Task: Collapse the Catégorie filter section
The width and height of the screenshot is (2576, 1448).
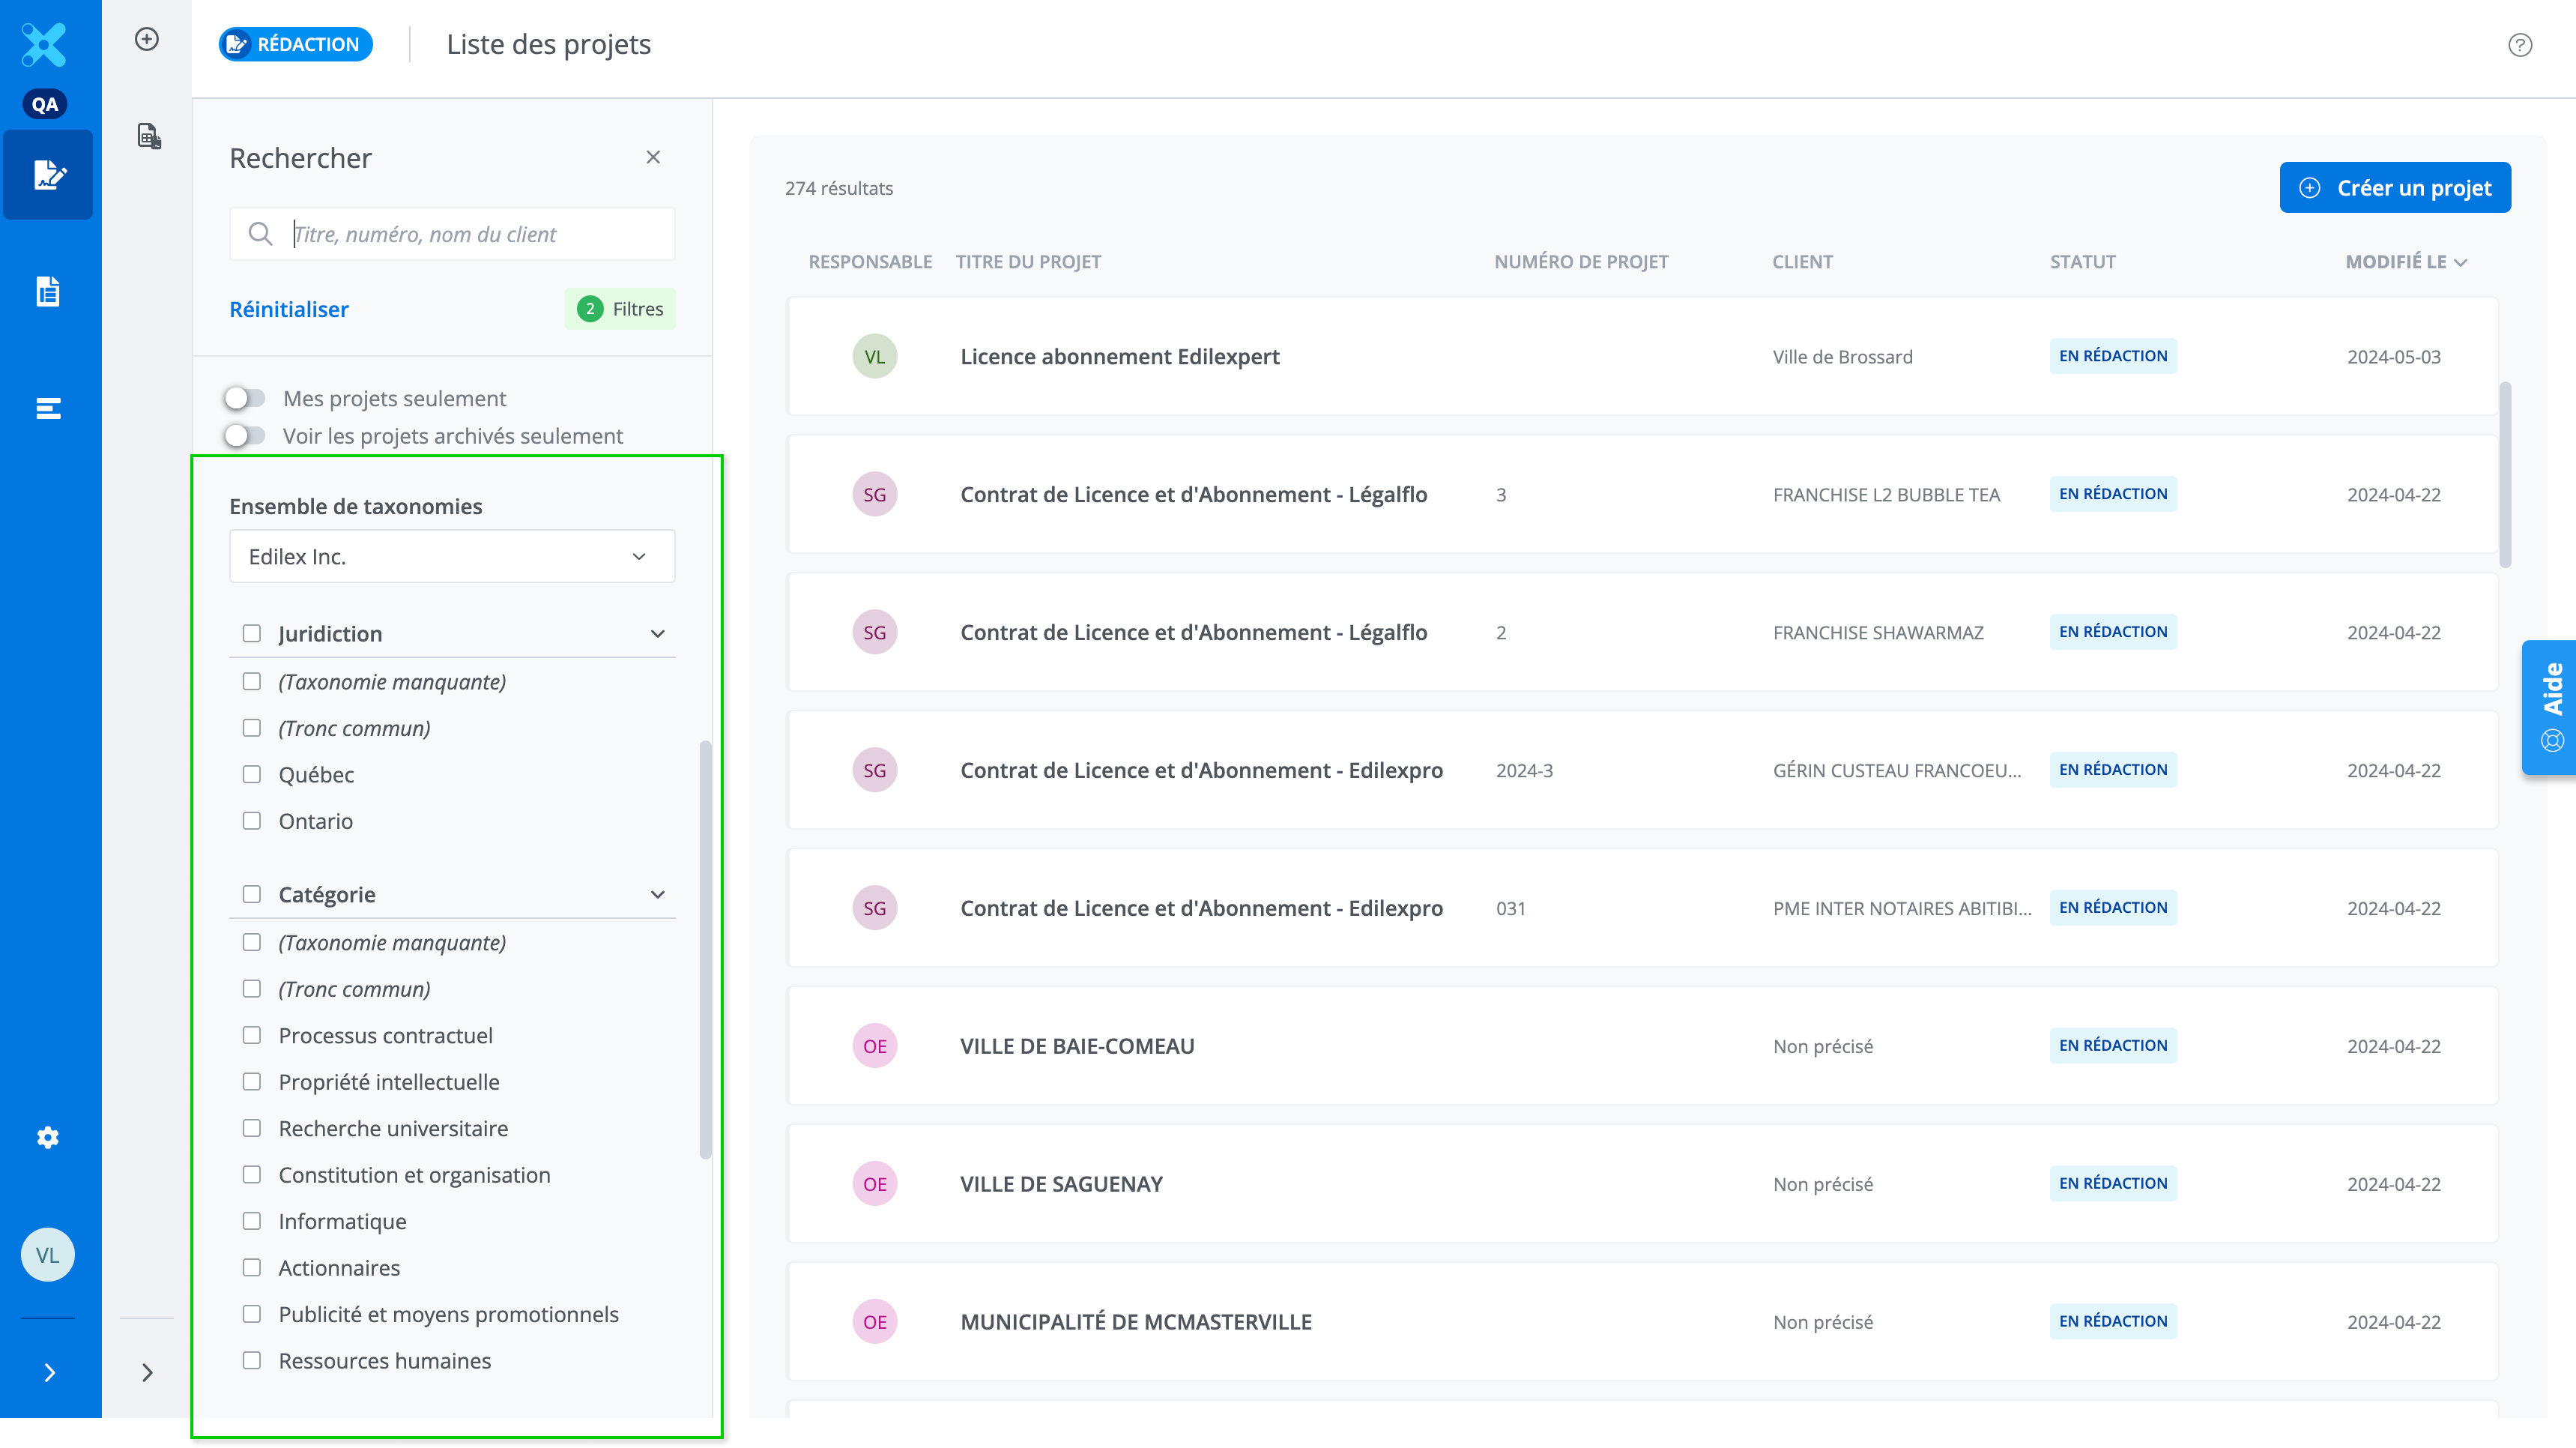Action: [657, 894]
